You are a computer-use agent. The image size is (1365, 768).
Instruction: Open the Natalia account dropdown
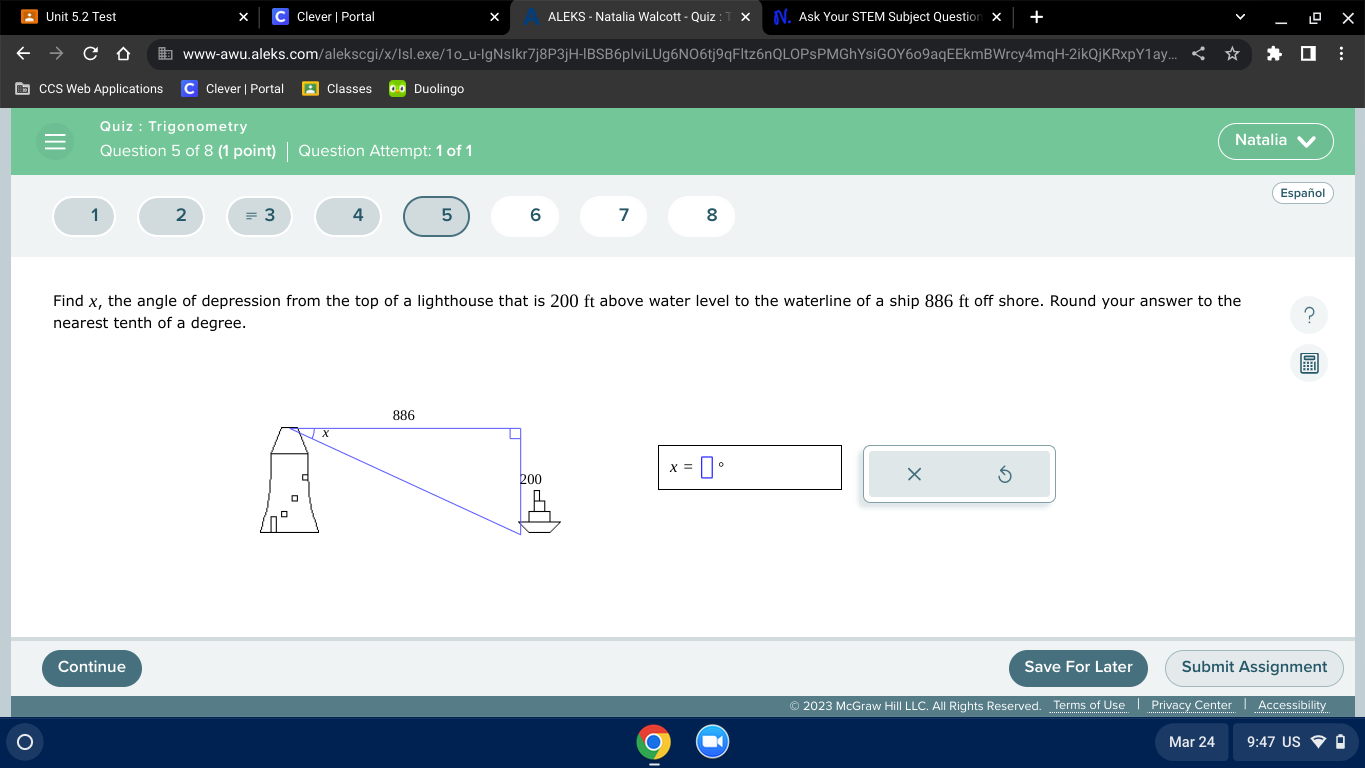[x=1275, y=141]
